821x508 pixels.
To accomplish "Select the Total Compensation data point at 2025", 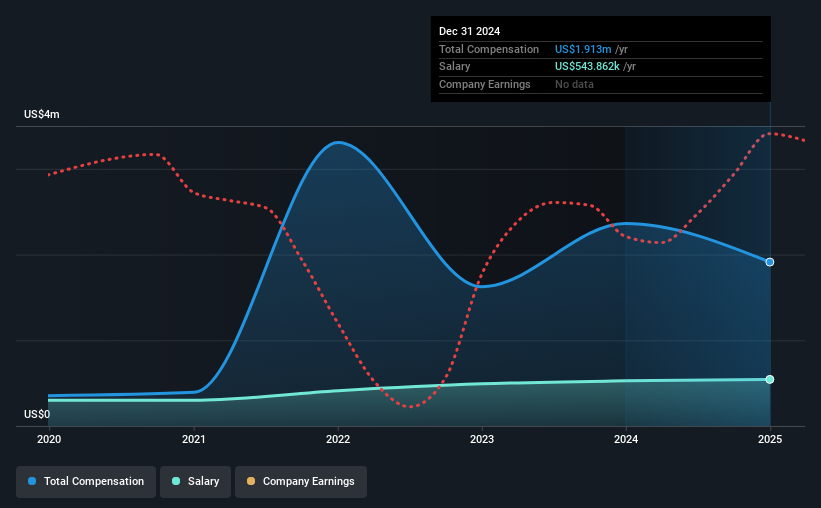I will [x=770, y=262].
